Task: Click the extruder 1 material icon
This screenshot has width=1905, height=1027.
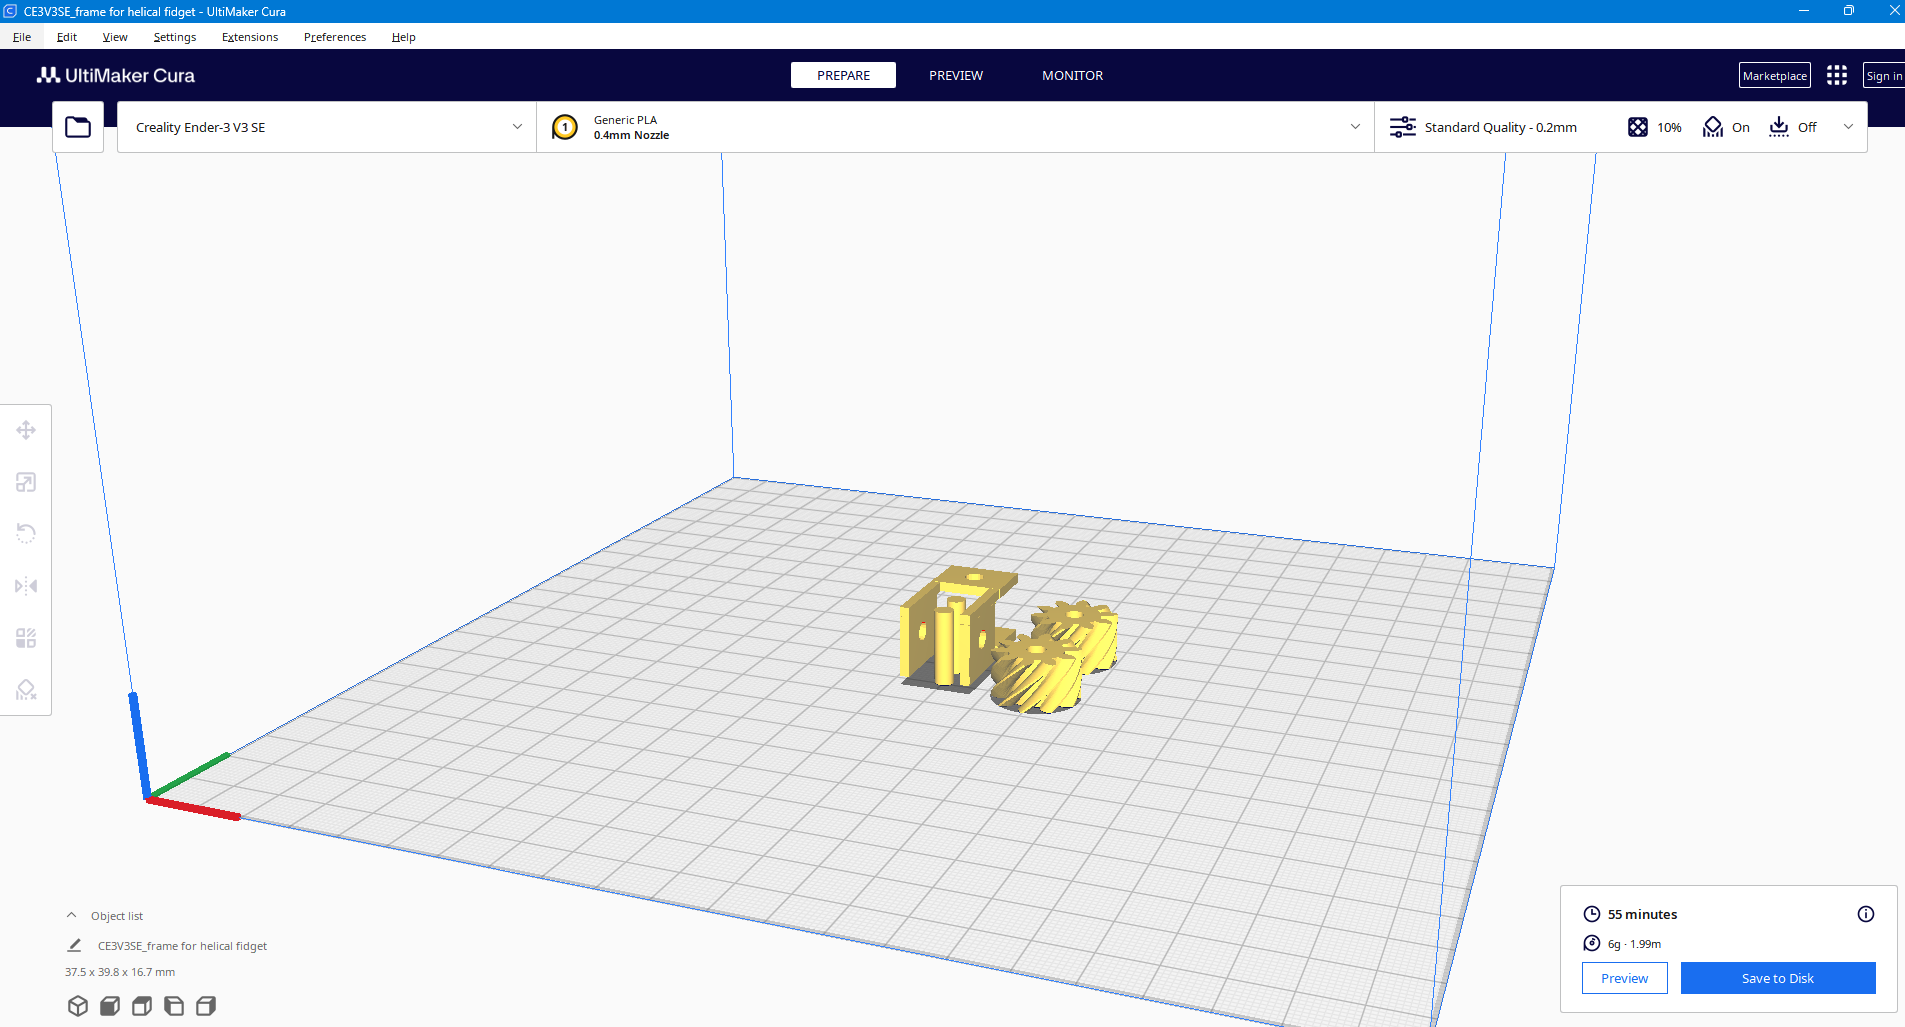Action: 565,127
